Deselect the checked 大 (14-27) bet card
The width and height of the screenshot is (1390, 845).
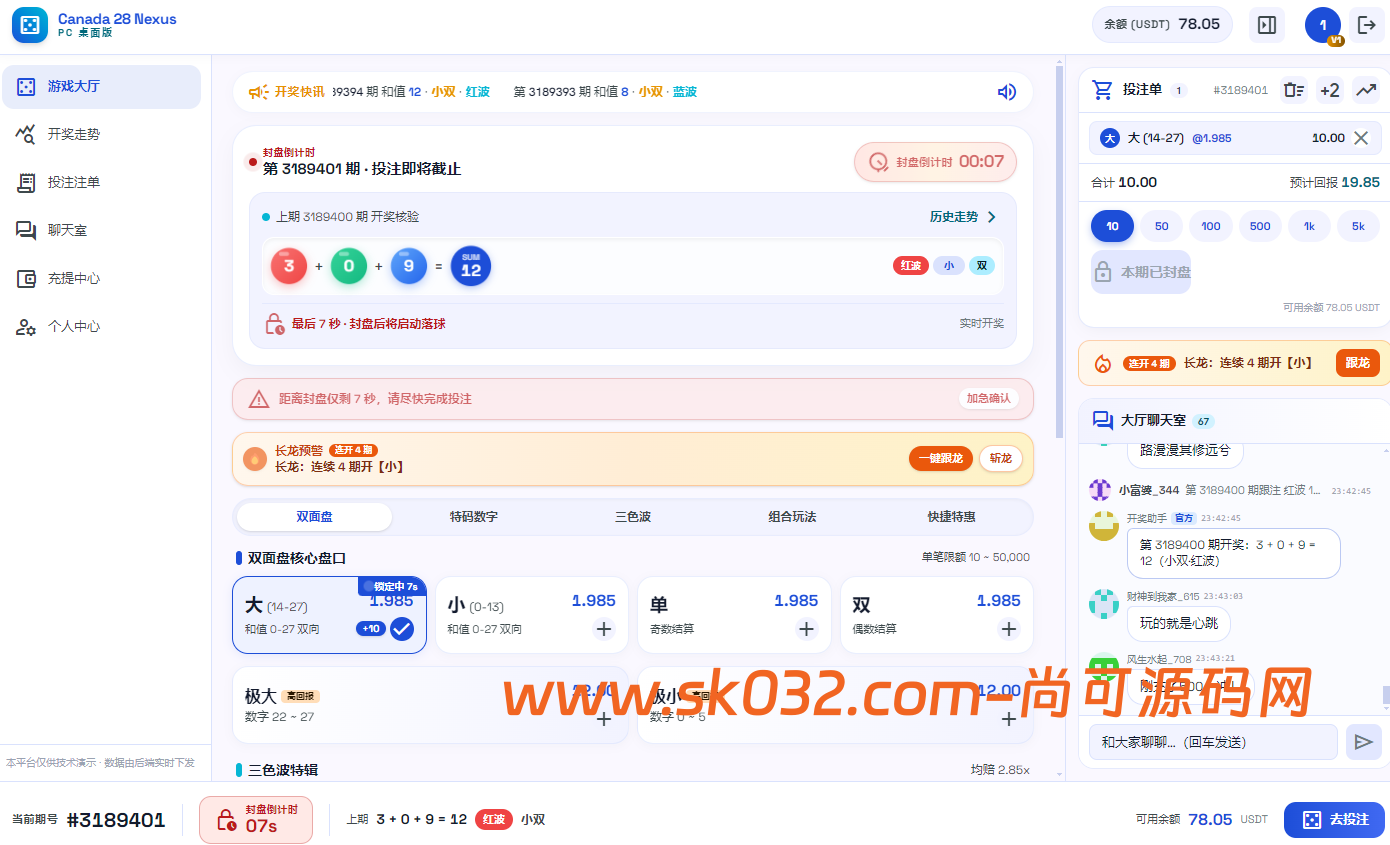click(x=329, y=615)
